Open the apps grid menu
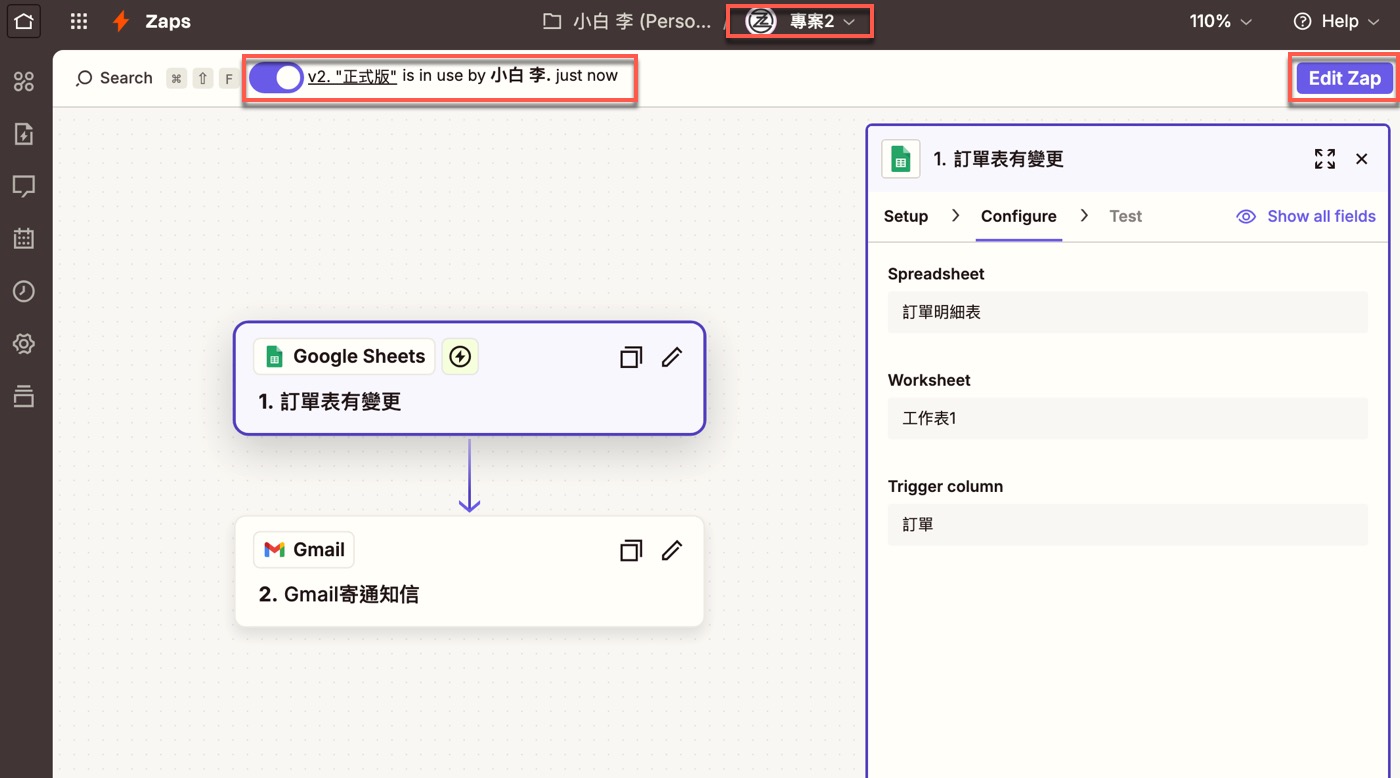The width and height of the screenshot is (1400, 778). [79, 21]
